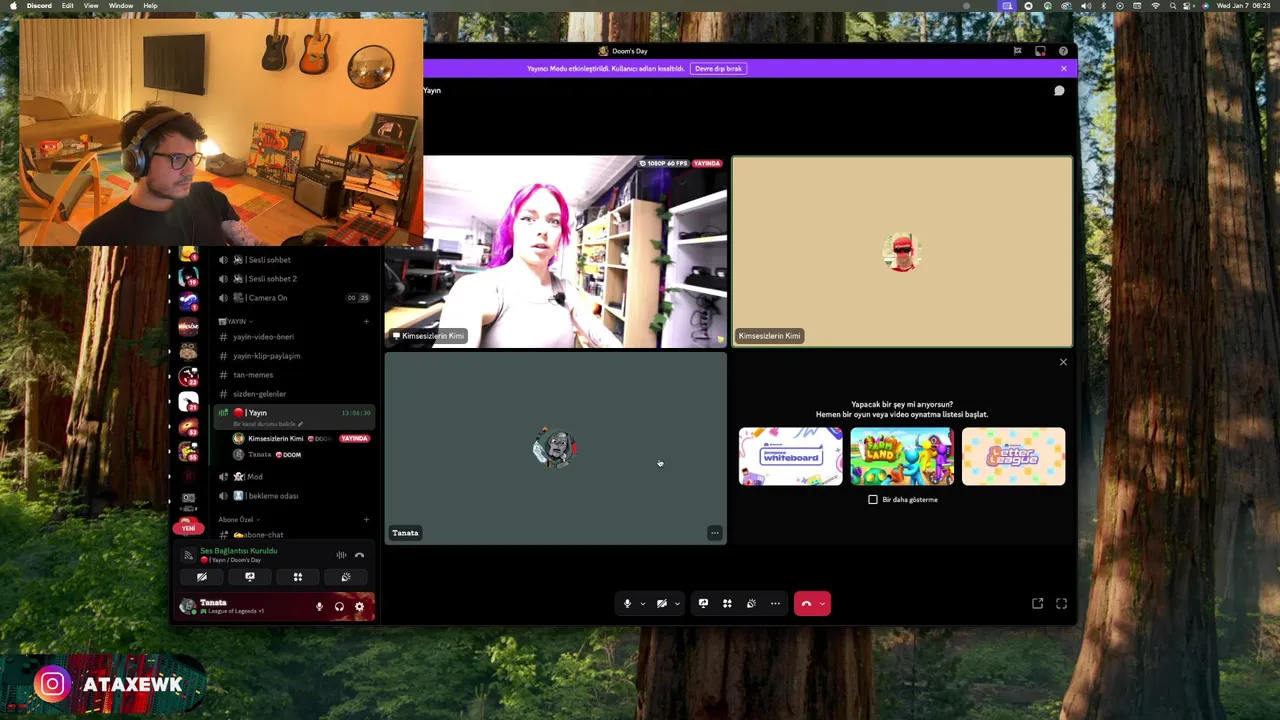The image size is (1280, 720).
Task: Disconnect using the red hang-up button
Action: (806, 604)
